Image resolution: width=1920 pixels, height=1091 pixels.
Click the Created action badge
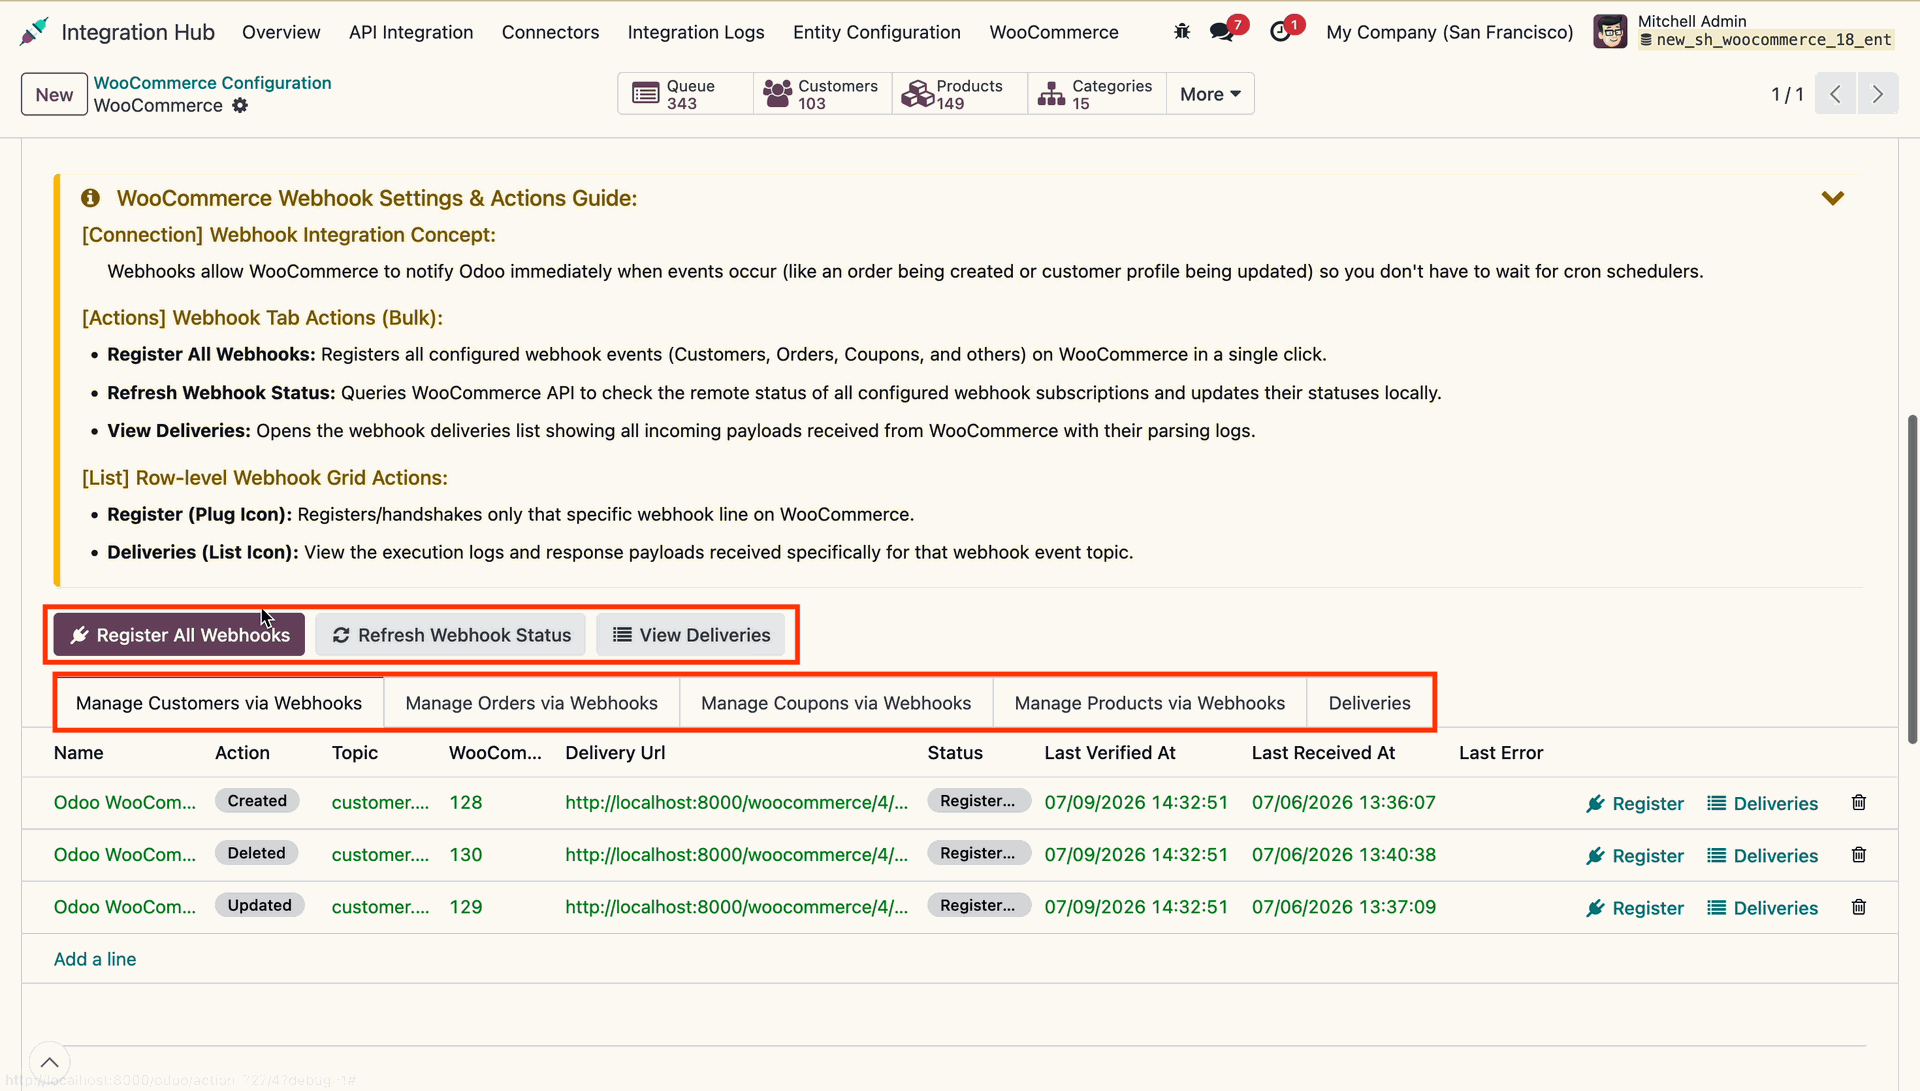257,801
